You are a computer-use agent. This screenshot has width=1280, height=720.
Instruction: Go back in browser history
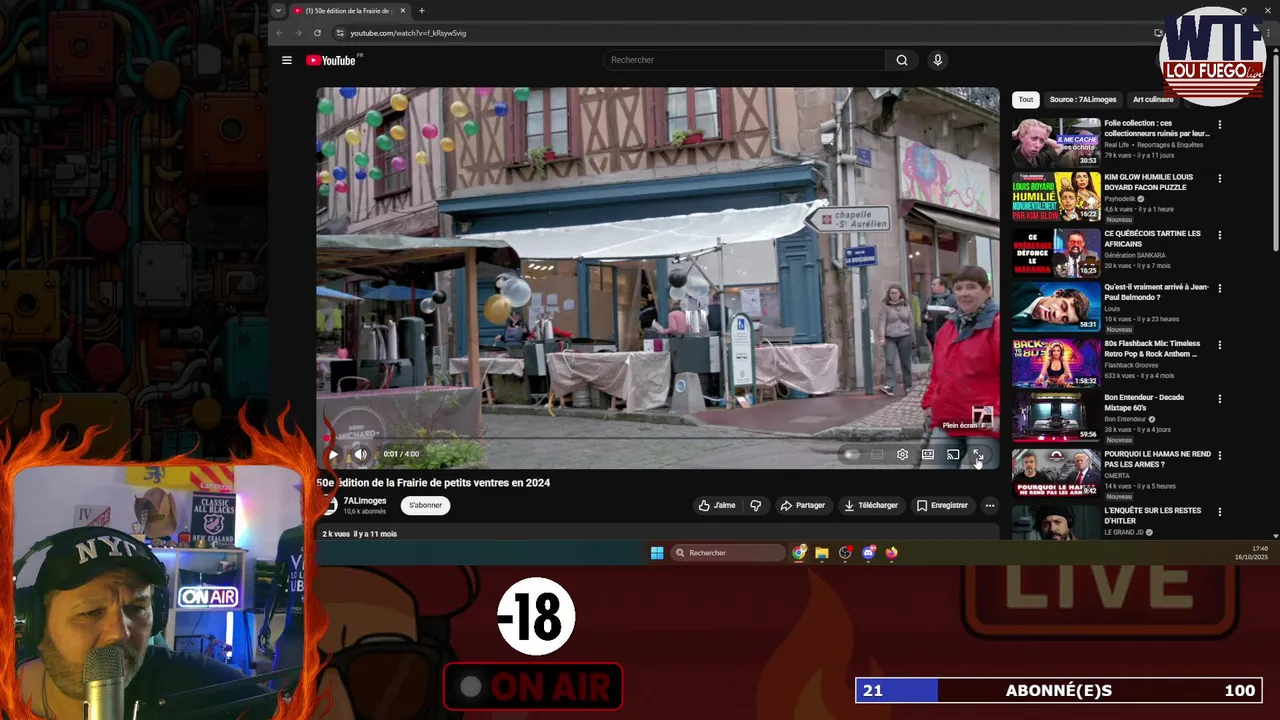click(280, 33)
